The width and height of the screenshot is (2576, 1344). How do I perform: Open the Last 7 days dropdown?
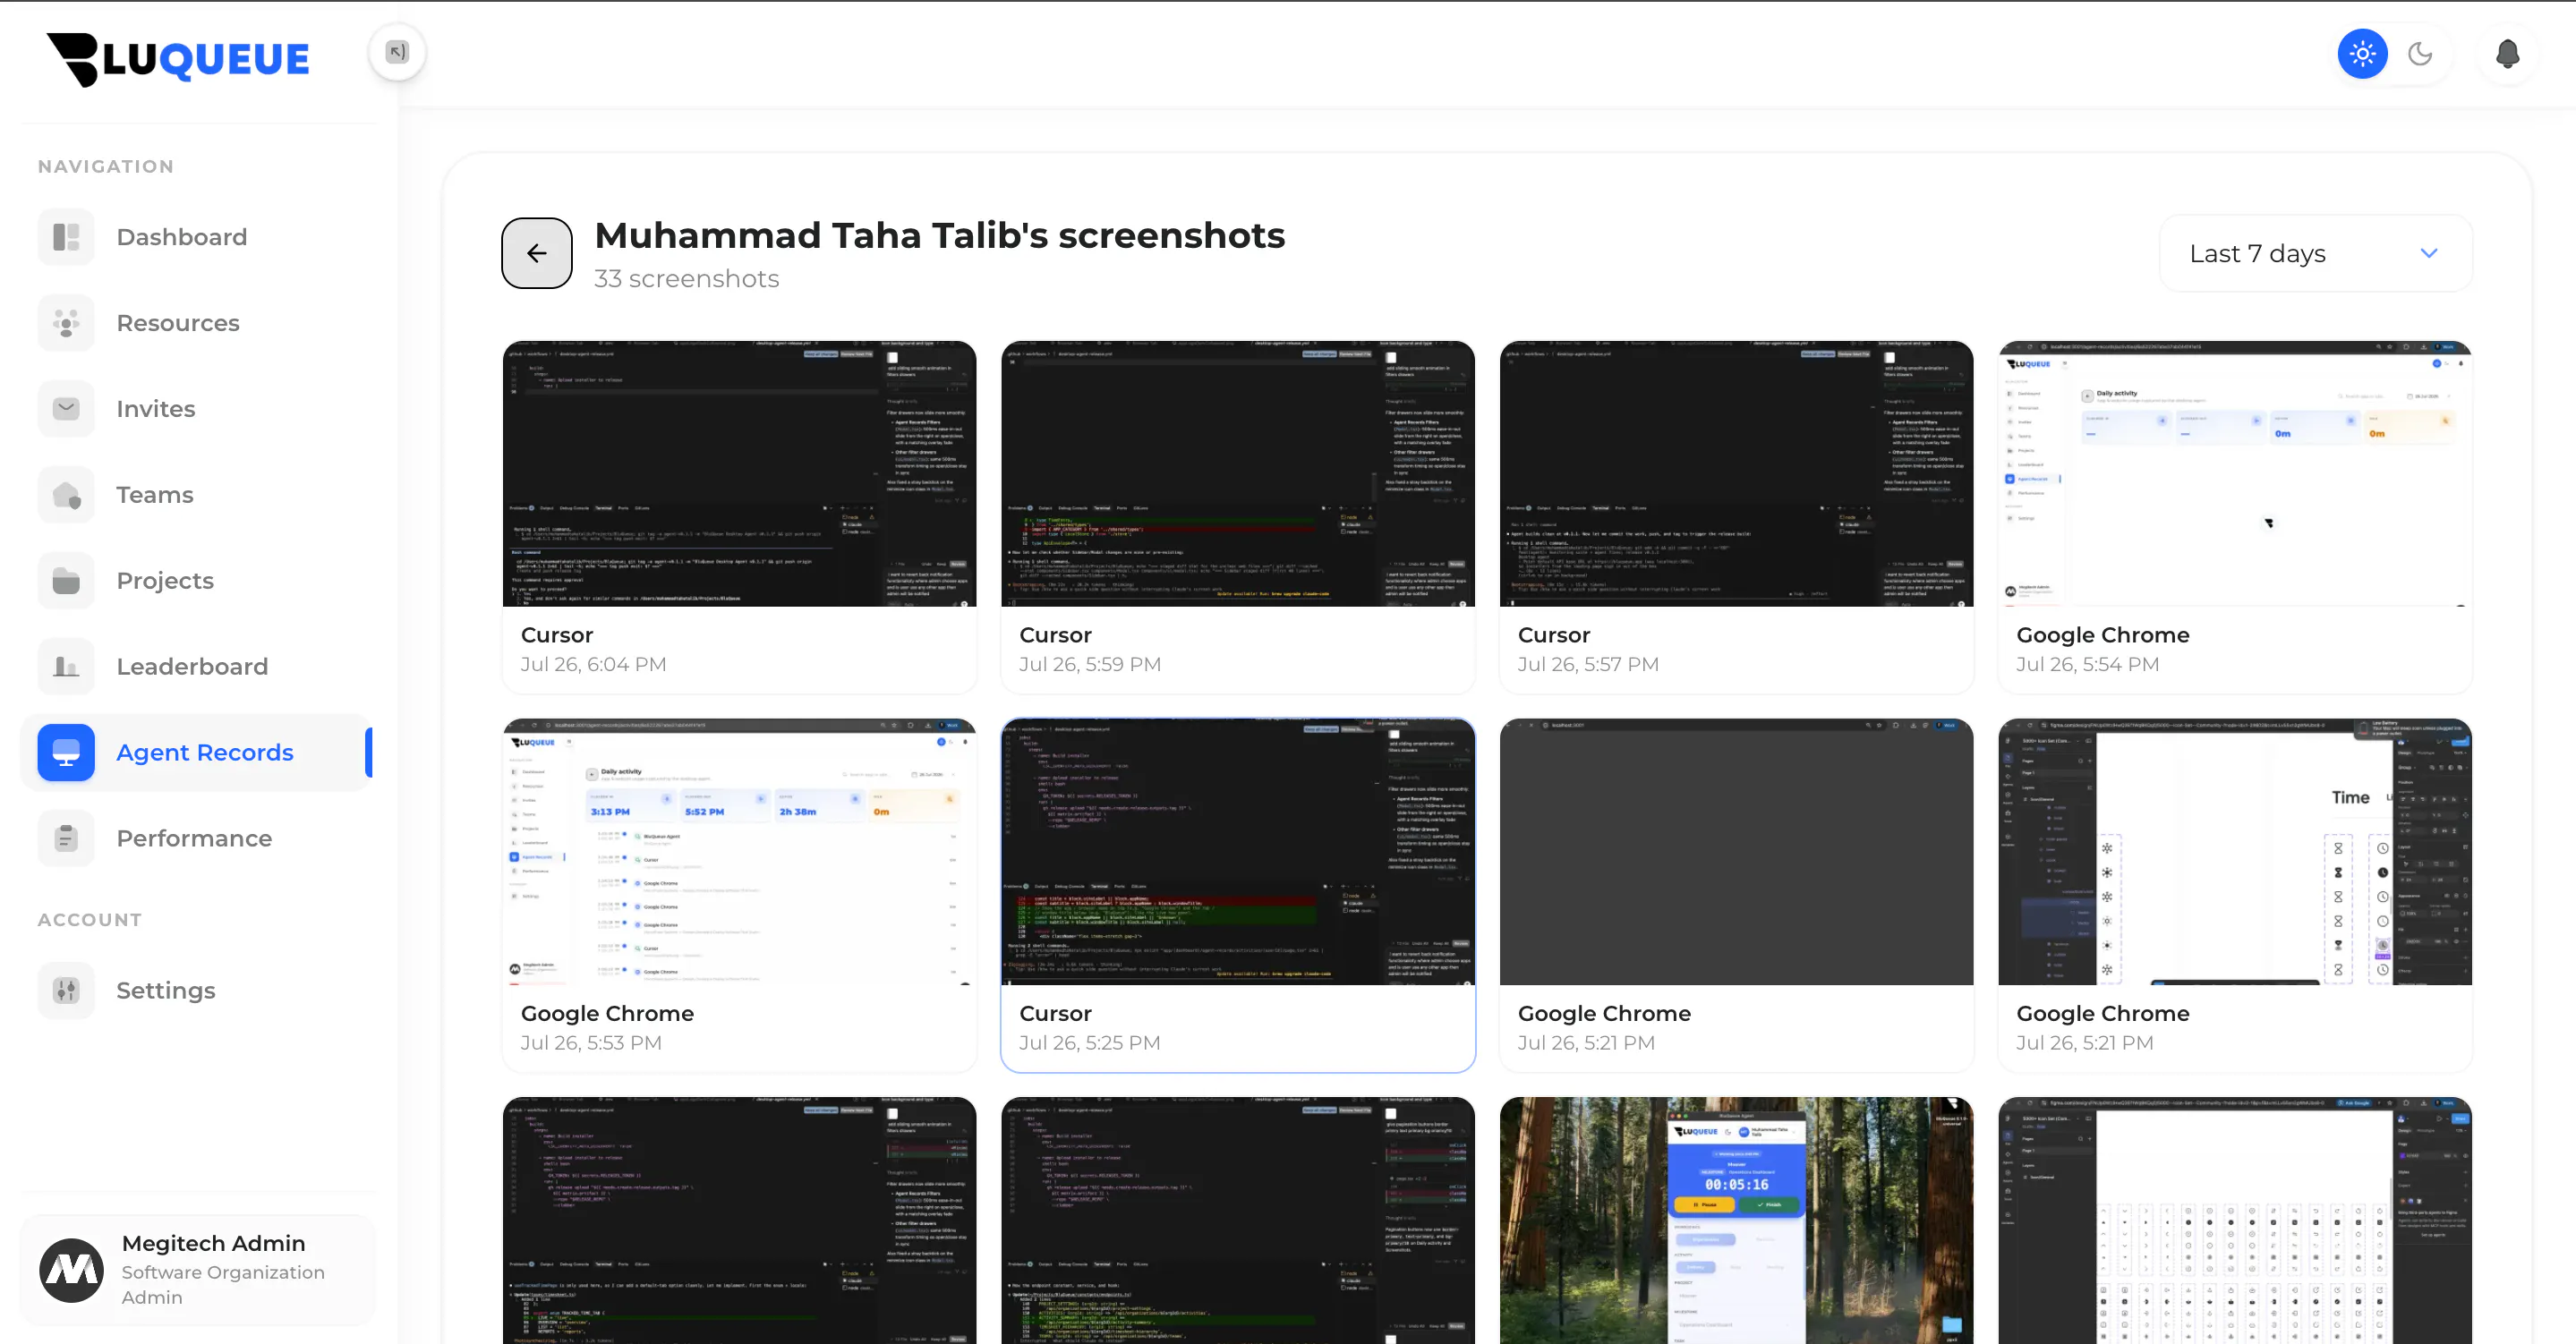[x=2316, y=254]
